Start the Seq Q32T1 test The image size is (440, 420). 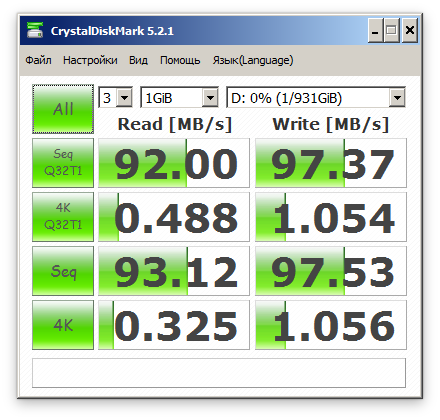(x=63, y=163)
